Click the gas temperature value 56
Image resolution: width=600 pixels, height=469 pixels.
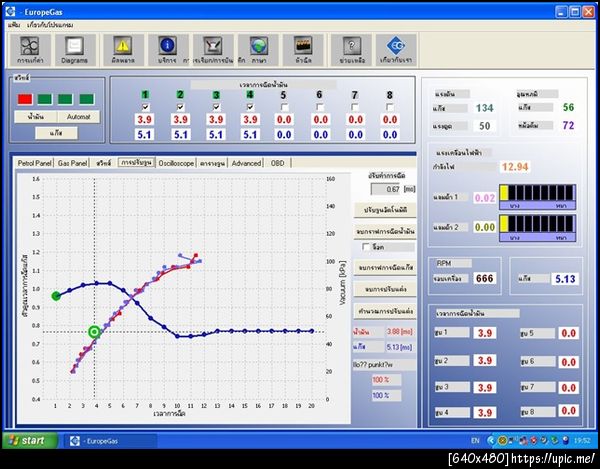(568, 107)
